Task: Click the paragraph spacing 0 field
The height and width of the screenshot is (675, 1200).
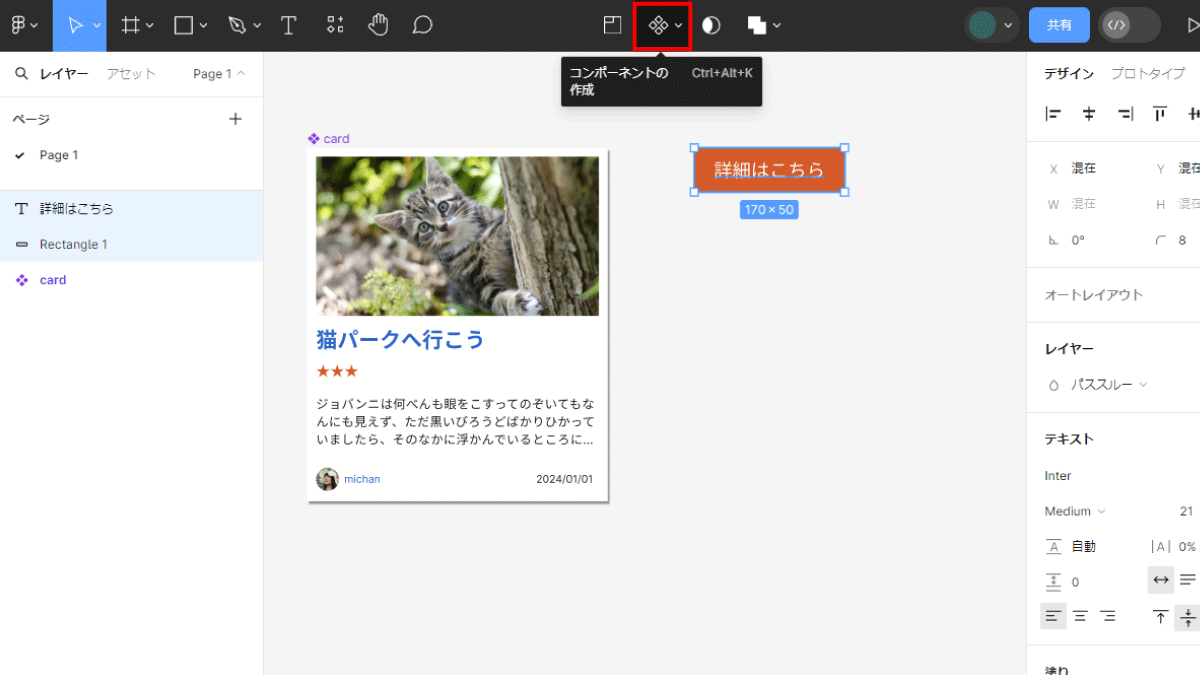Action: 1085,582
